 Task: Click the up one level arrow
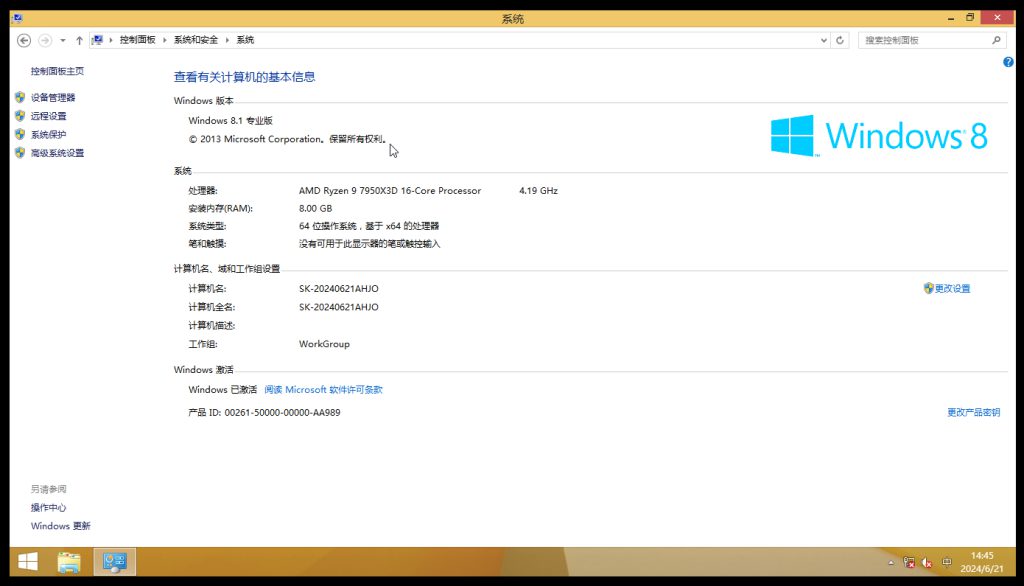pyautogui.click(x=79, y=40)
